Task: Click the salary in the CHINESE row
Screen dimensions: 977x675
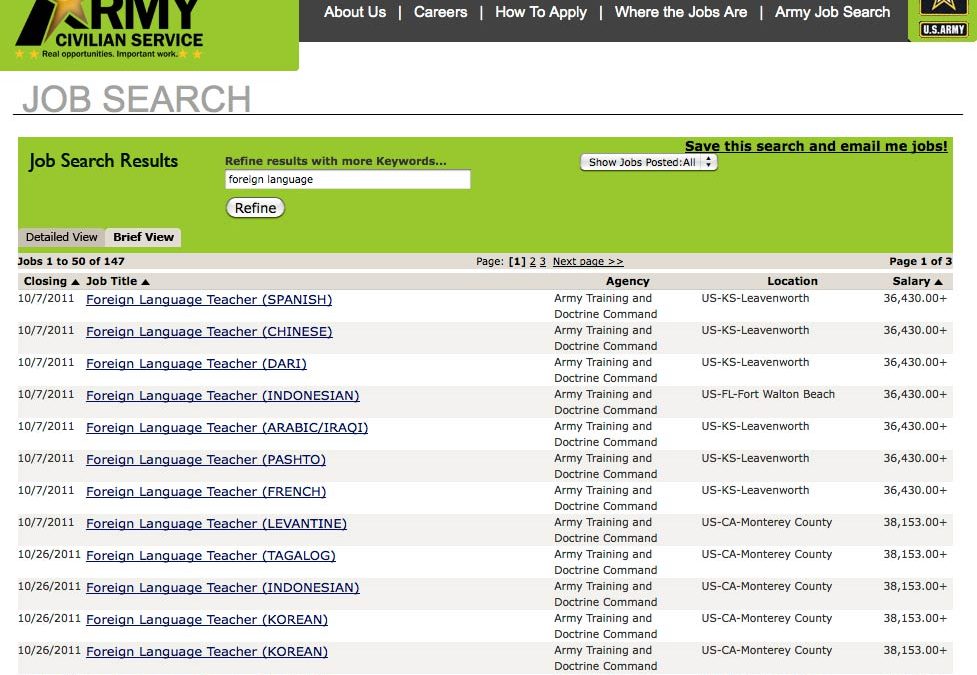Action: pyautogui.click(x=915, y=330)
